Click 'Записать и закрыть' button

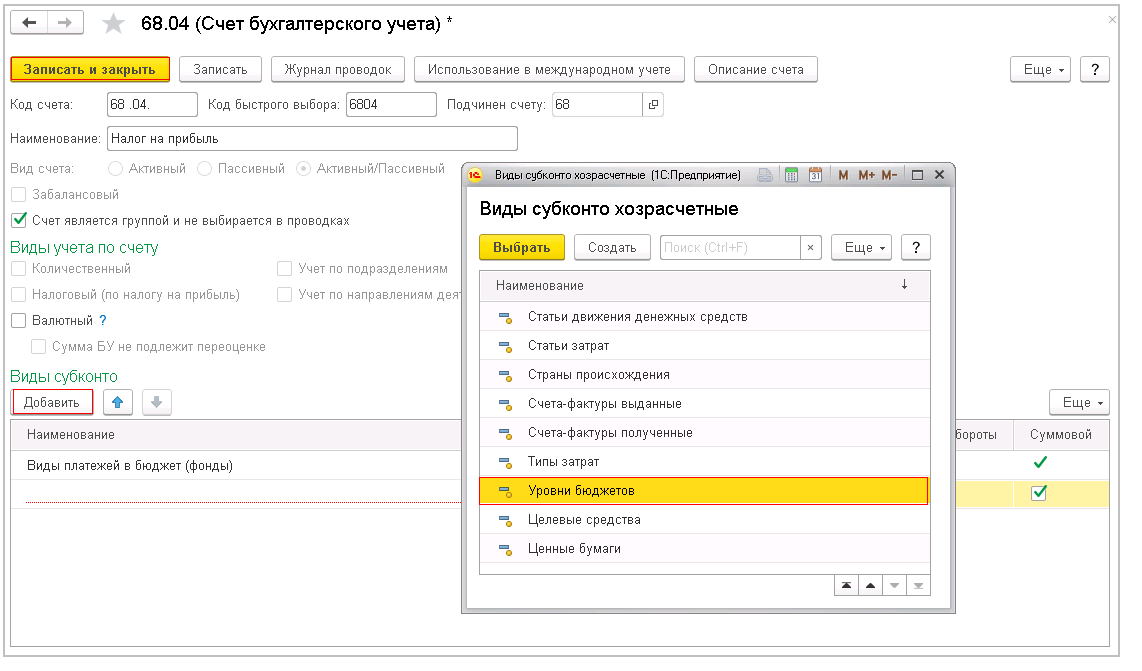click(x=90, y=69)
